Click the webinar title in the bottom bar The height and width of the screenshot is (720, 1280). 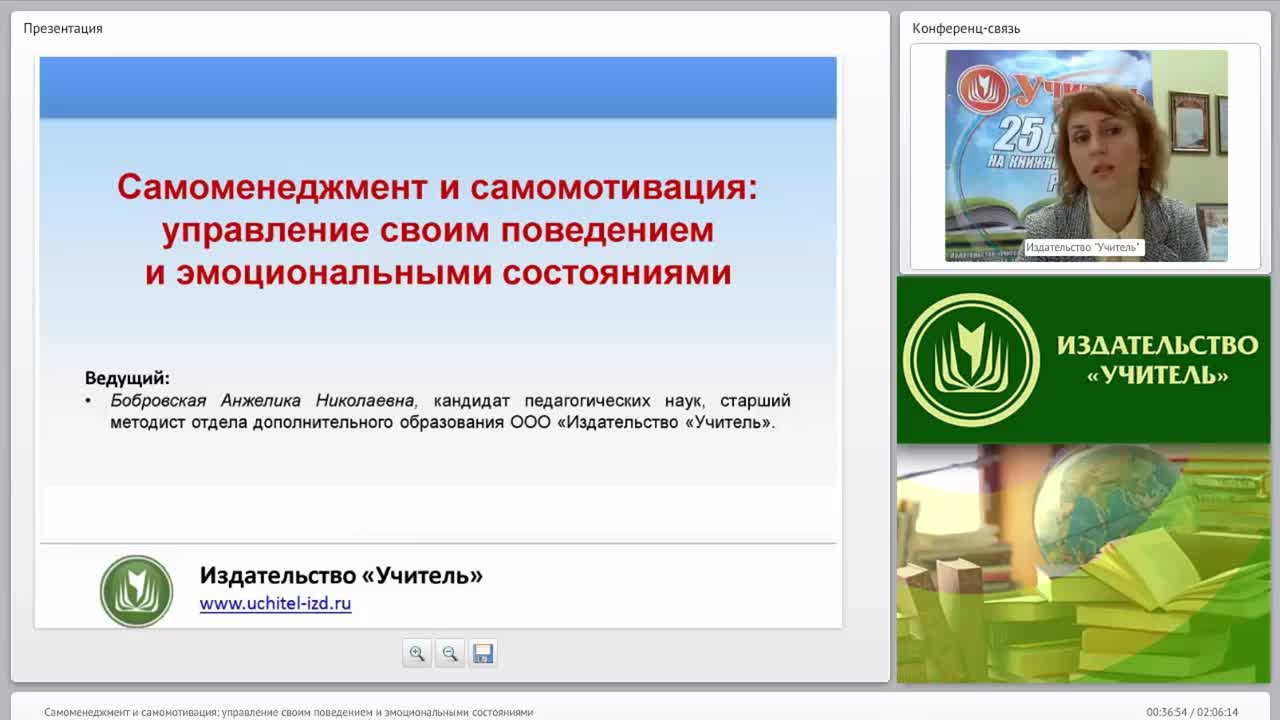[x=288, y=712]
